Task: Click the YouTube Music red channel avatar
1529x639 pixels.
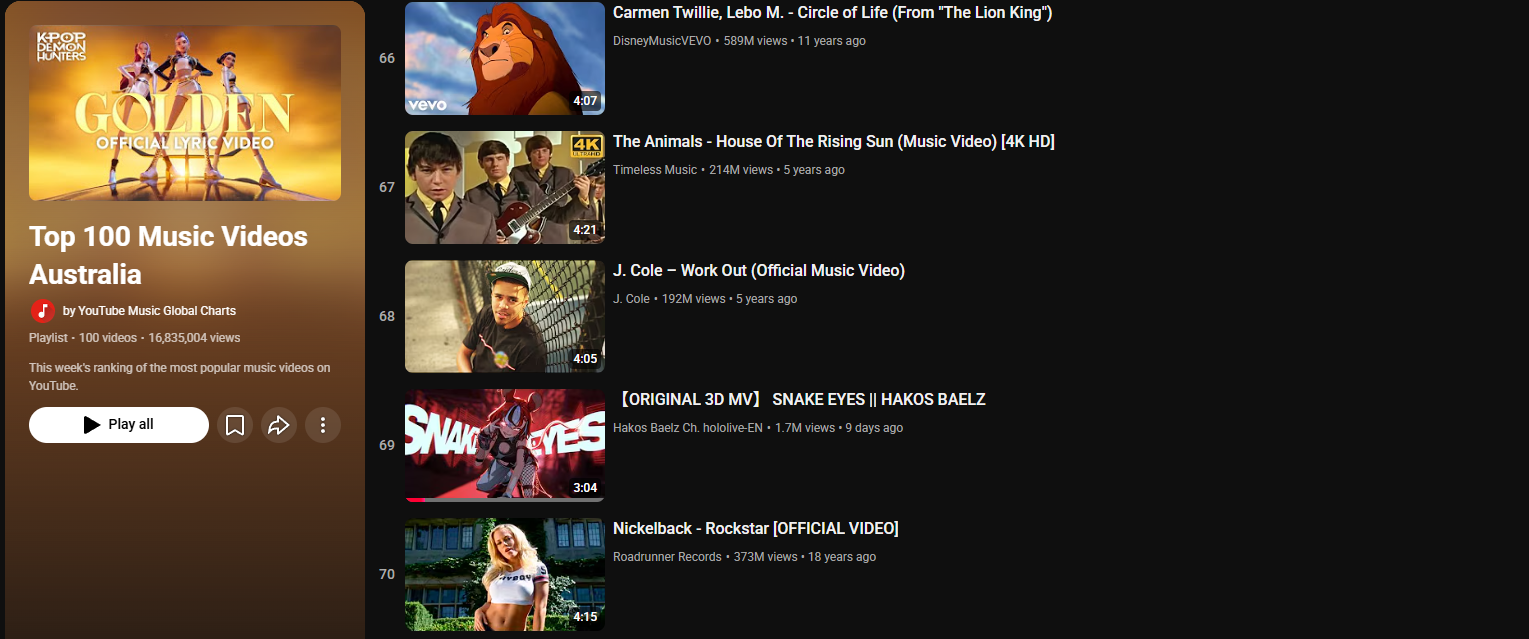Action: (x=42, y=310)
